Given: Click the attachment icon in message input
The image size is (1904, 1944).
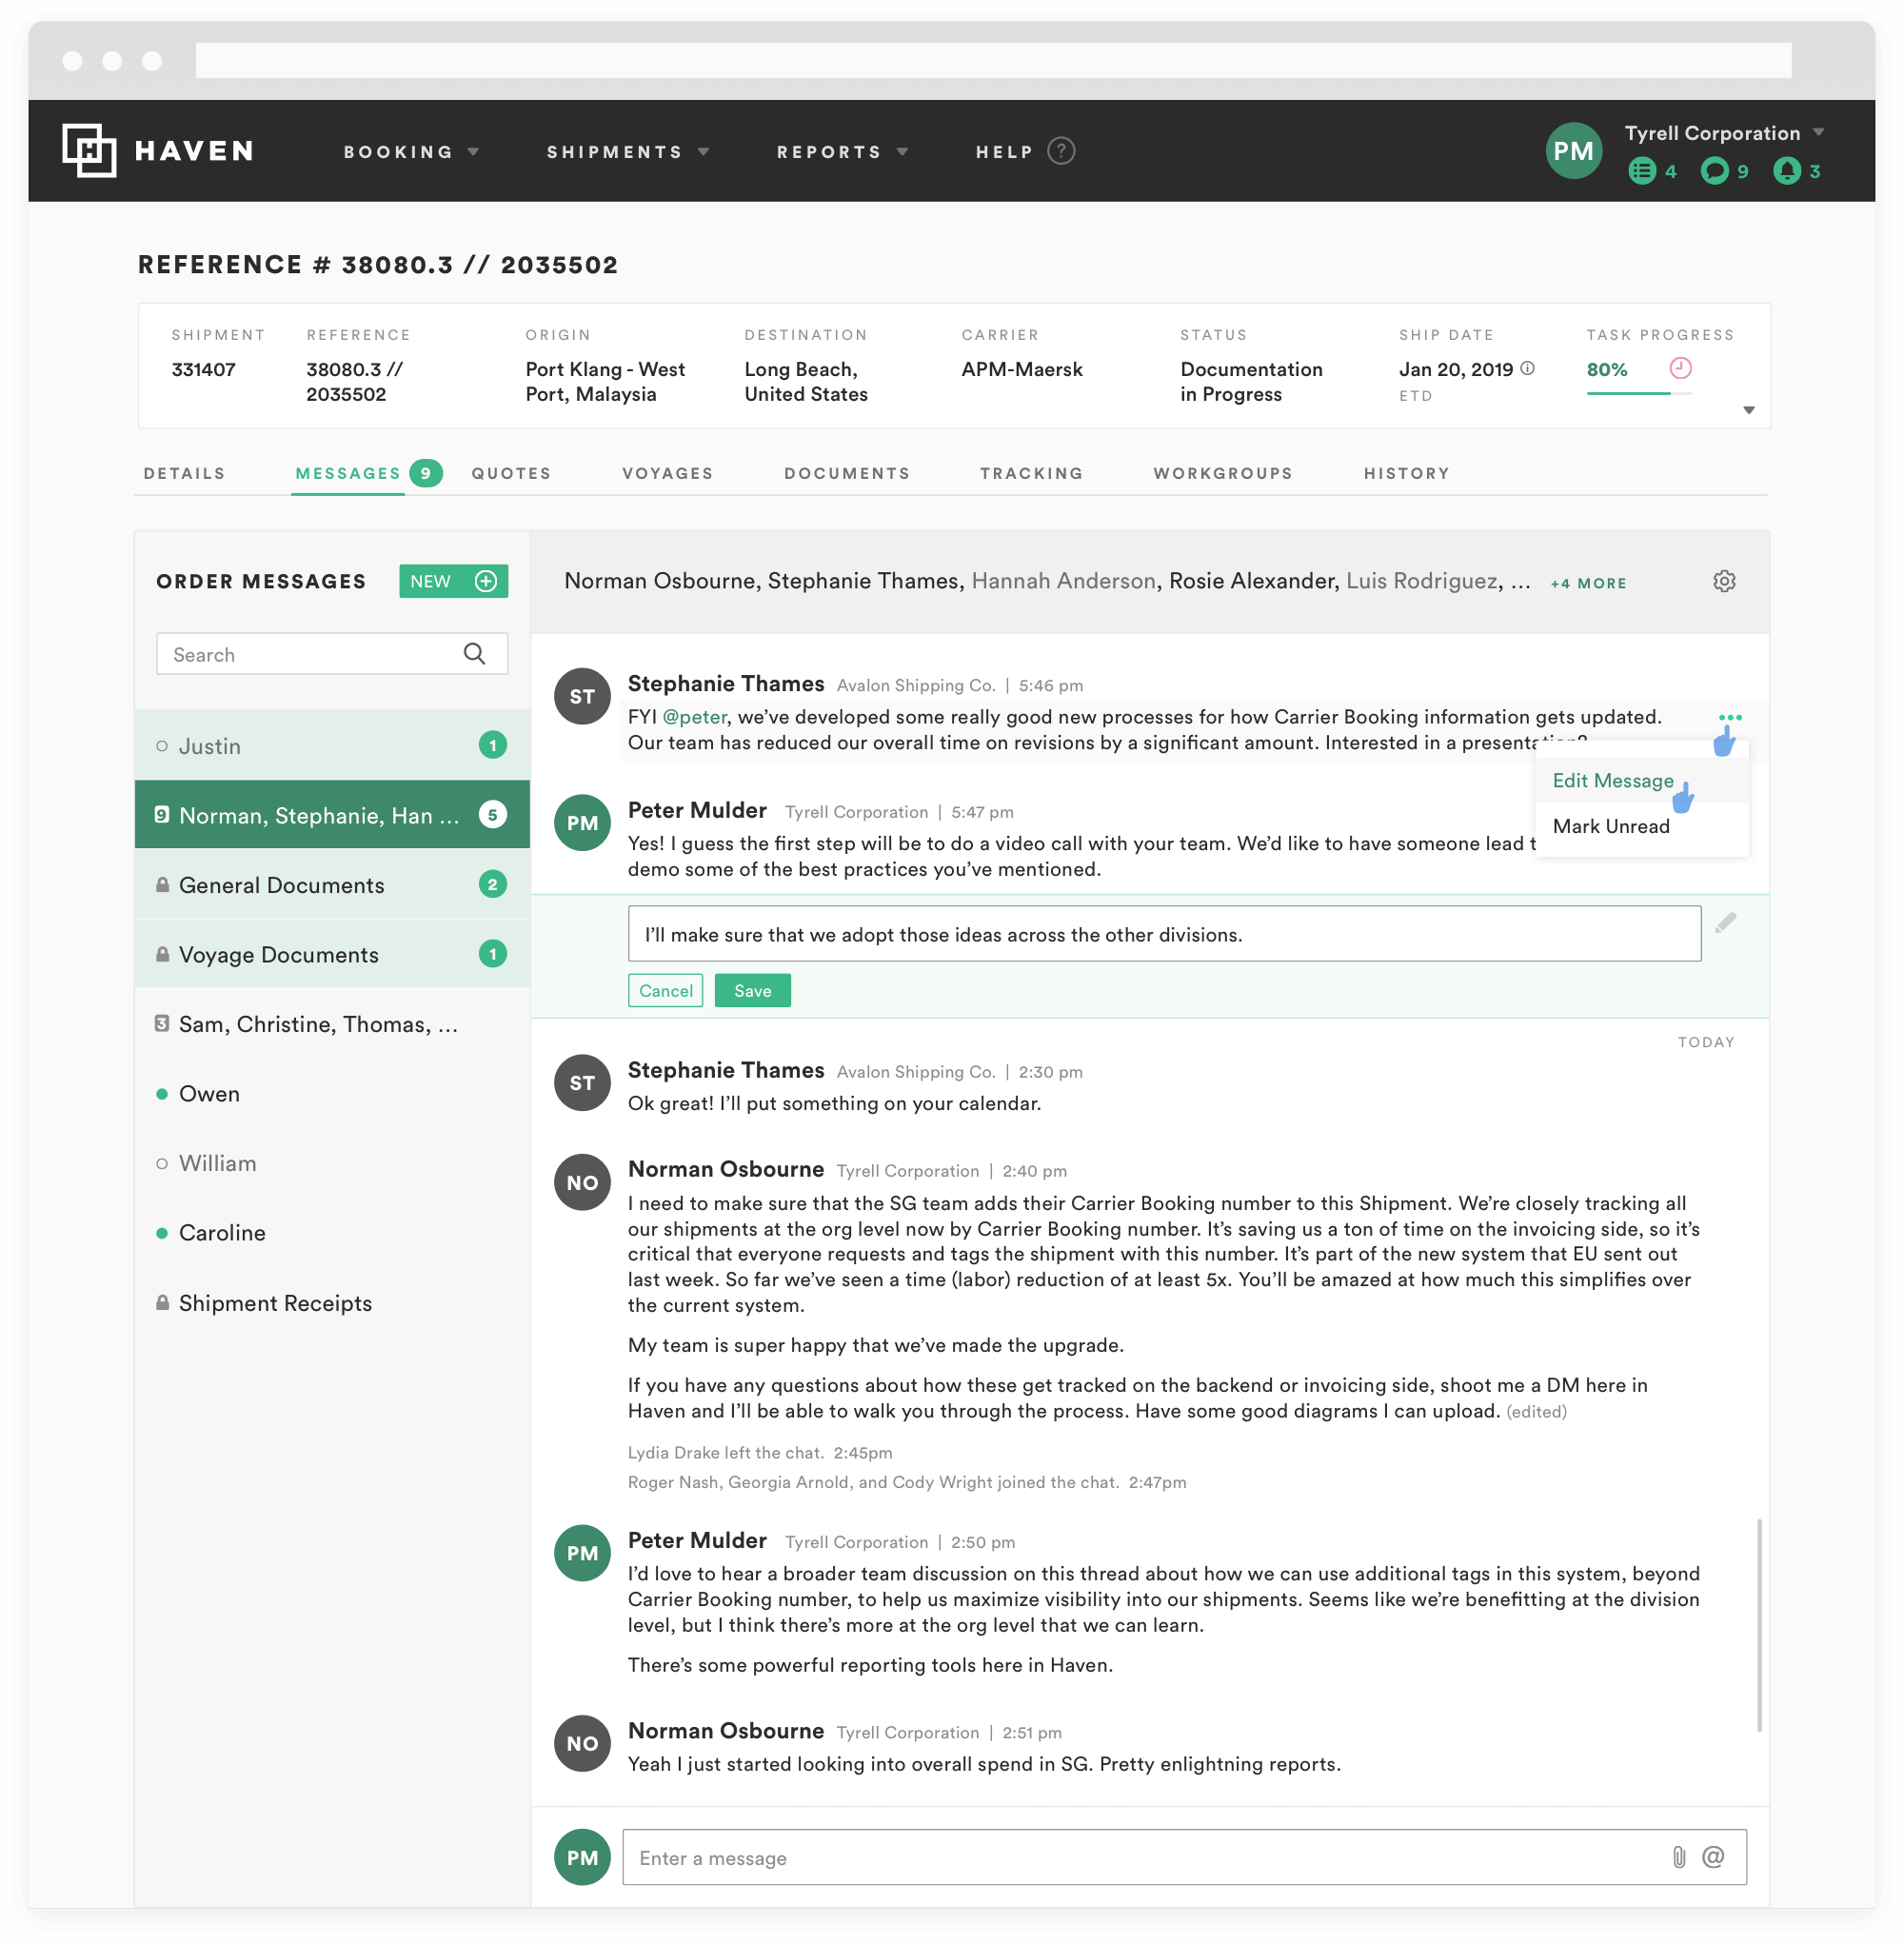Looking at the screenshot, I should click(1682, 1856).
